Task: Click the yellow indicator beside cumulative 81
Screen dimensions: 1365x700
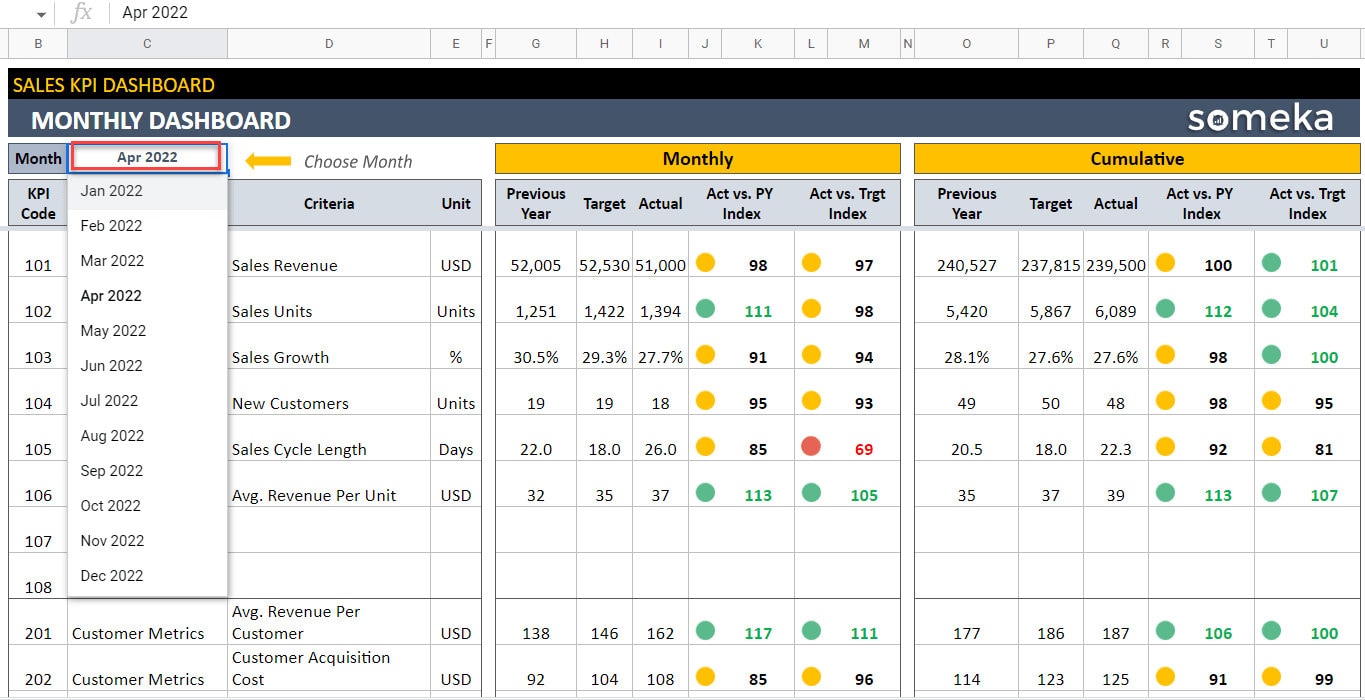Action: coord(1271,446)
